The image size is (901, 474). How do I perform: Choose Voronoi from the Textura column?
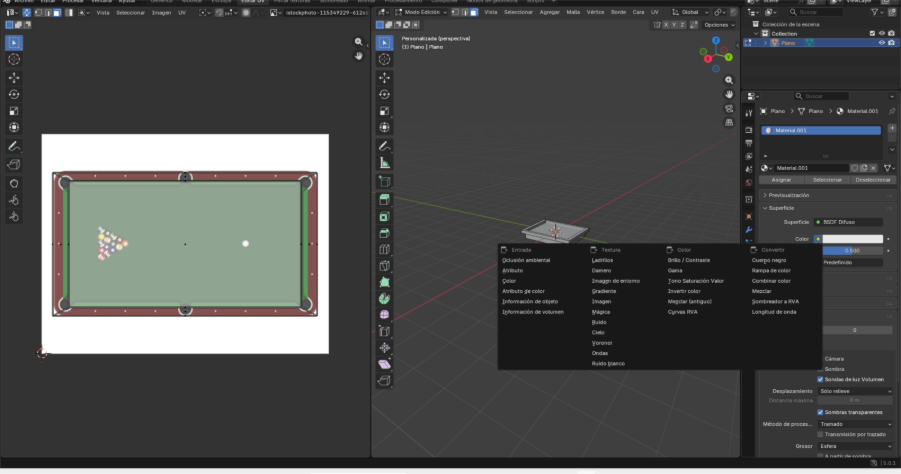pyautogui.click(x=602, y=343)
